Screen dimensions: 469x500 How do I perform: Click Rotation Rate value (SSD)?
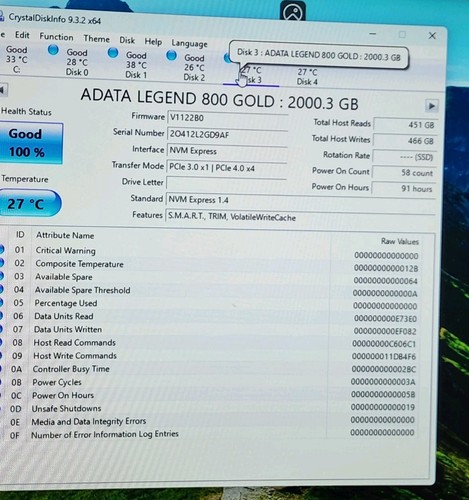(x=404, y=157)
